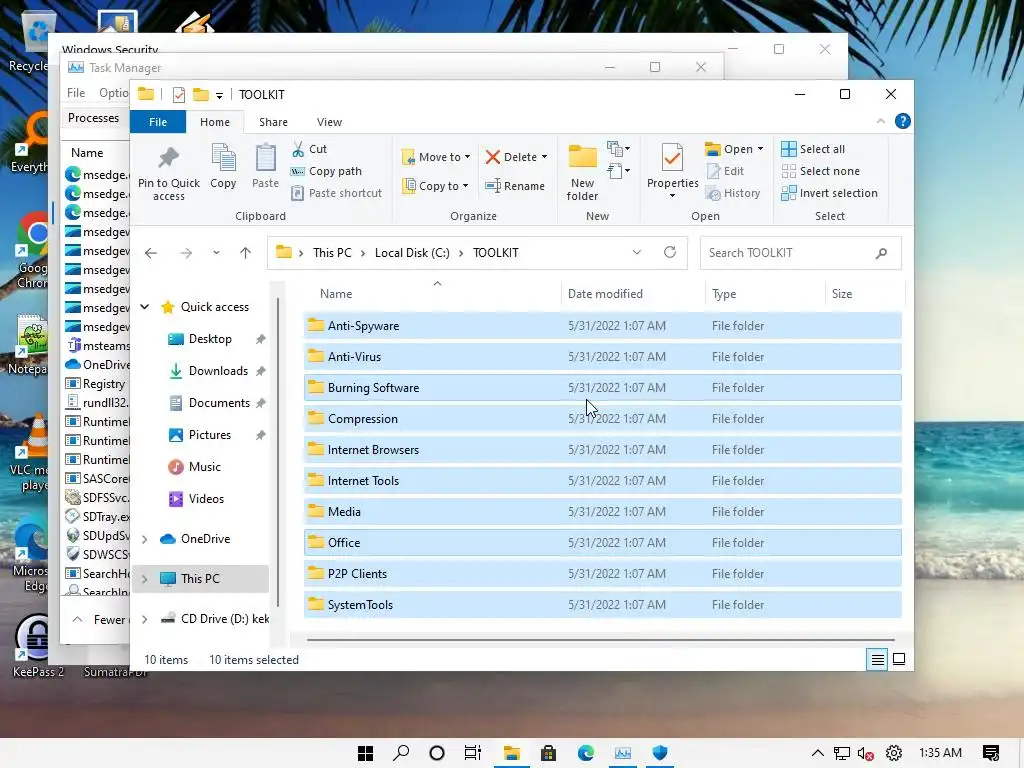
Task: Switch to the View tab
Action: coord(329,122)
